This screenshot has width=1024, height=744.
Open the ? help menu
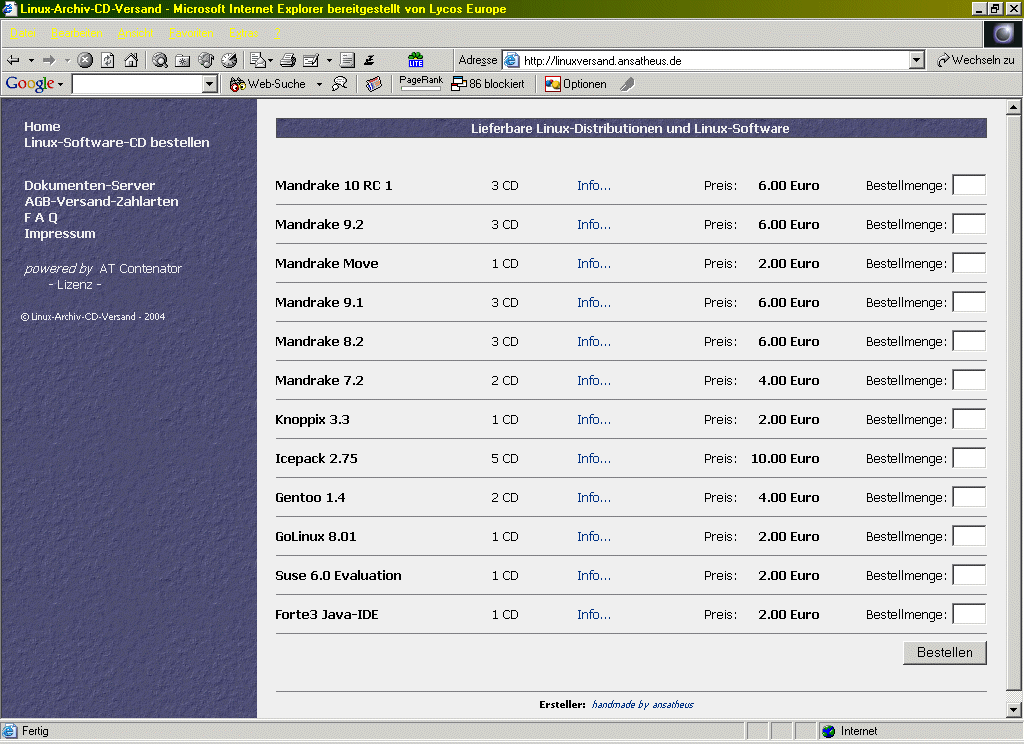(278, 33)
